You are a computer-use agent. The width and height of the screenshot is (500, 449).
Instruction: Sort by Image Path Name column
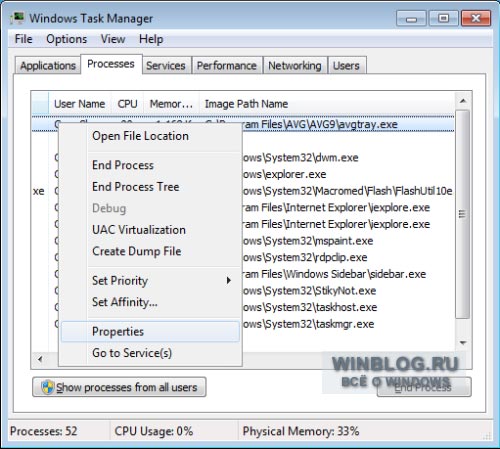coord(327,104)
